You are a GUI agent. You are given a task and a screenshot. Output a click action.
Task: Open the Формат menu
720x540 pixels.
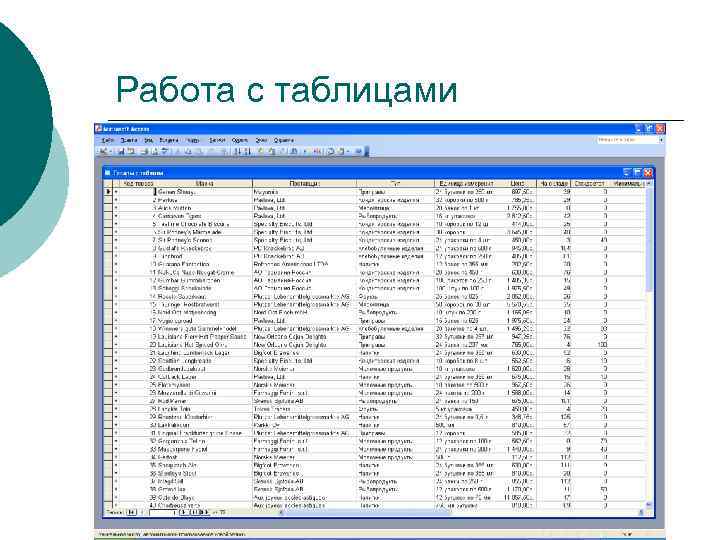coord(192,140)
